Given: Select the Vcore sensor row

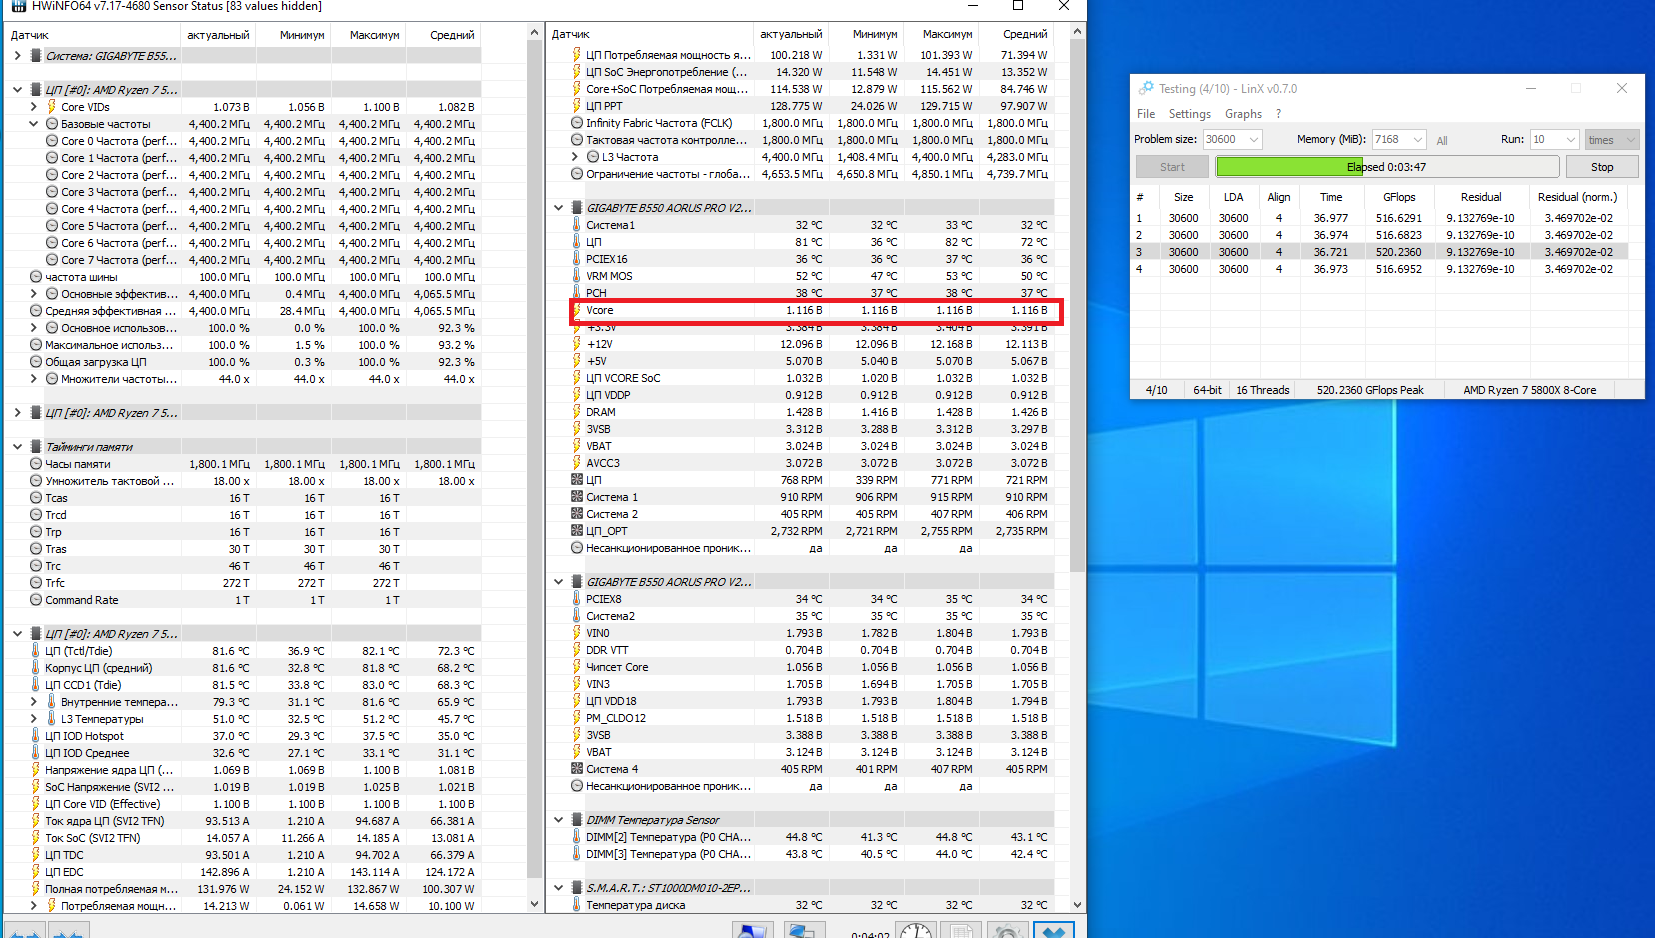Looking at the screenshot, I should [x=810, y=310].
